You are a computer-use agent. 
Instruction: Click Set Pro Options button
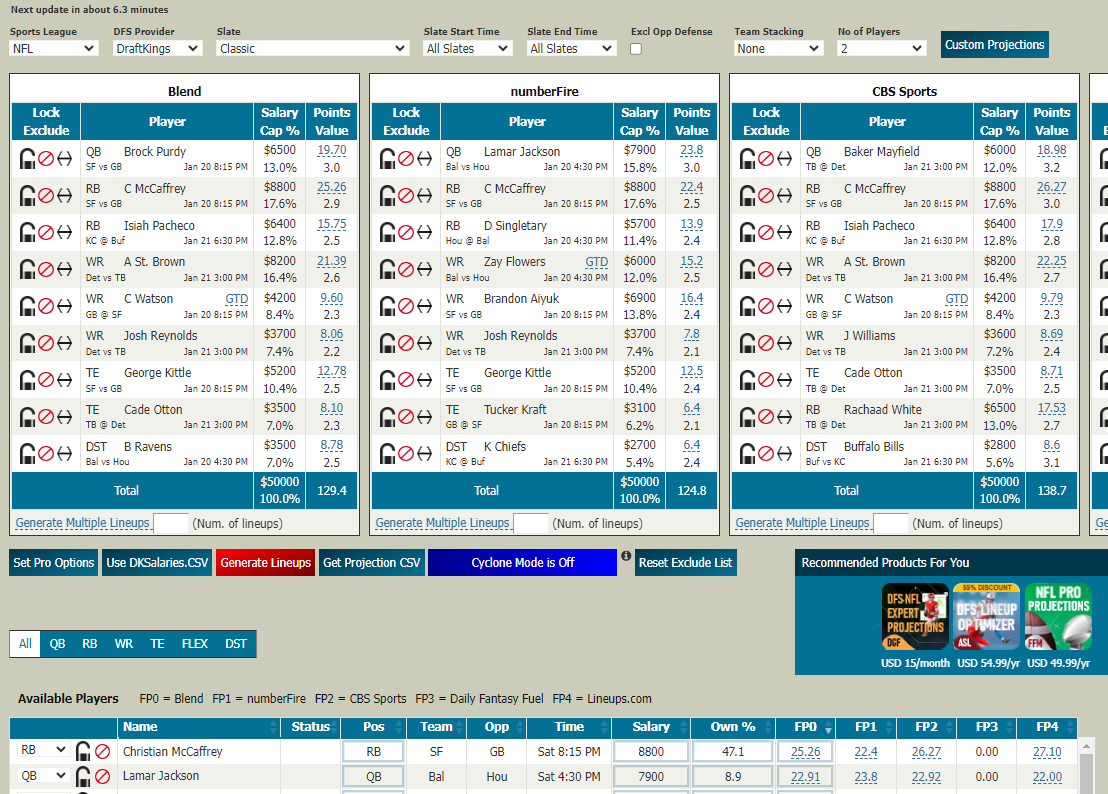(x=54, y=562)
